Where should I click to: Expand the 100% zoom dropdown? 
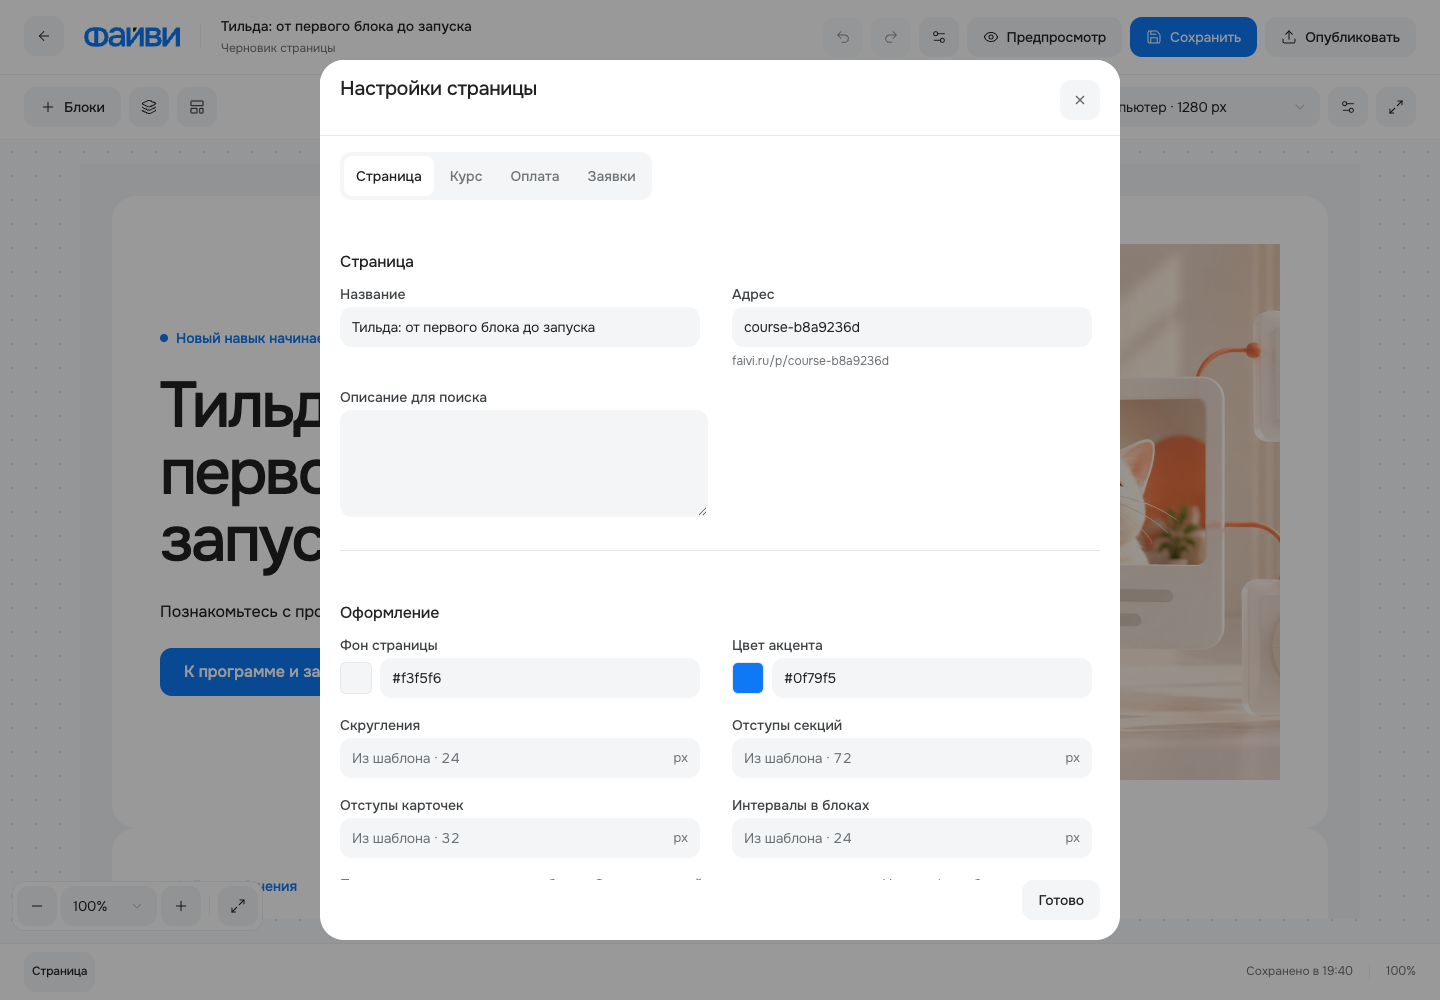tap(109, 906)
